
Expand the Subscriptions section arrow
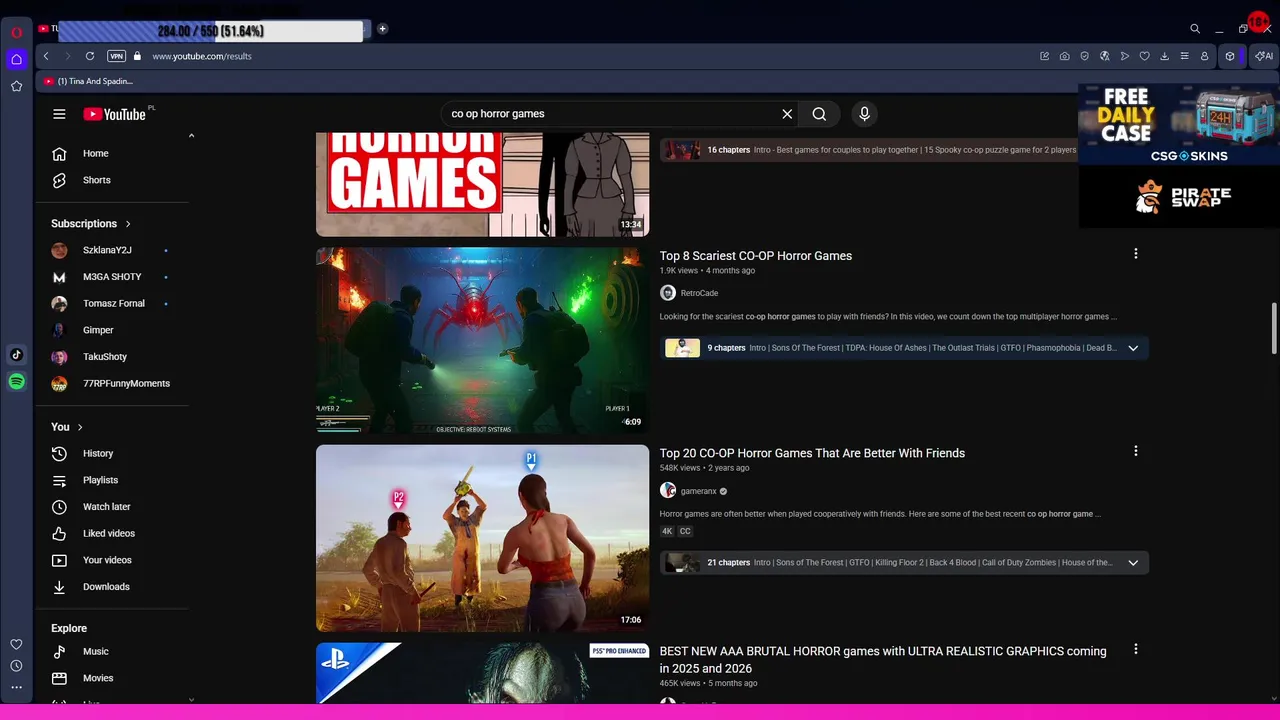tap(128, 224)
